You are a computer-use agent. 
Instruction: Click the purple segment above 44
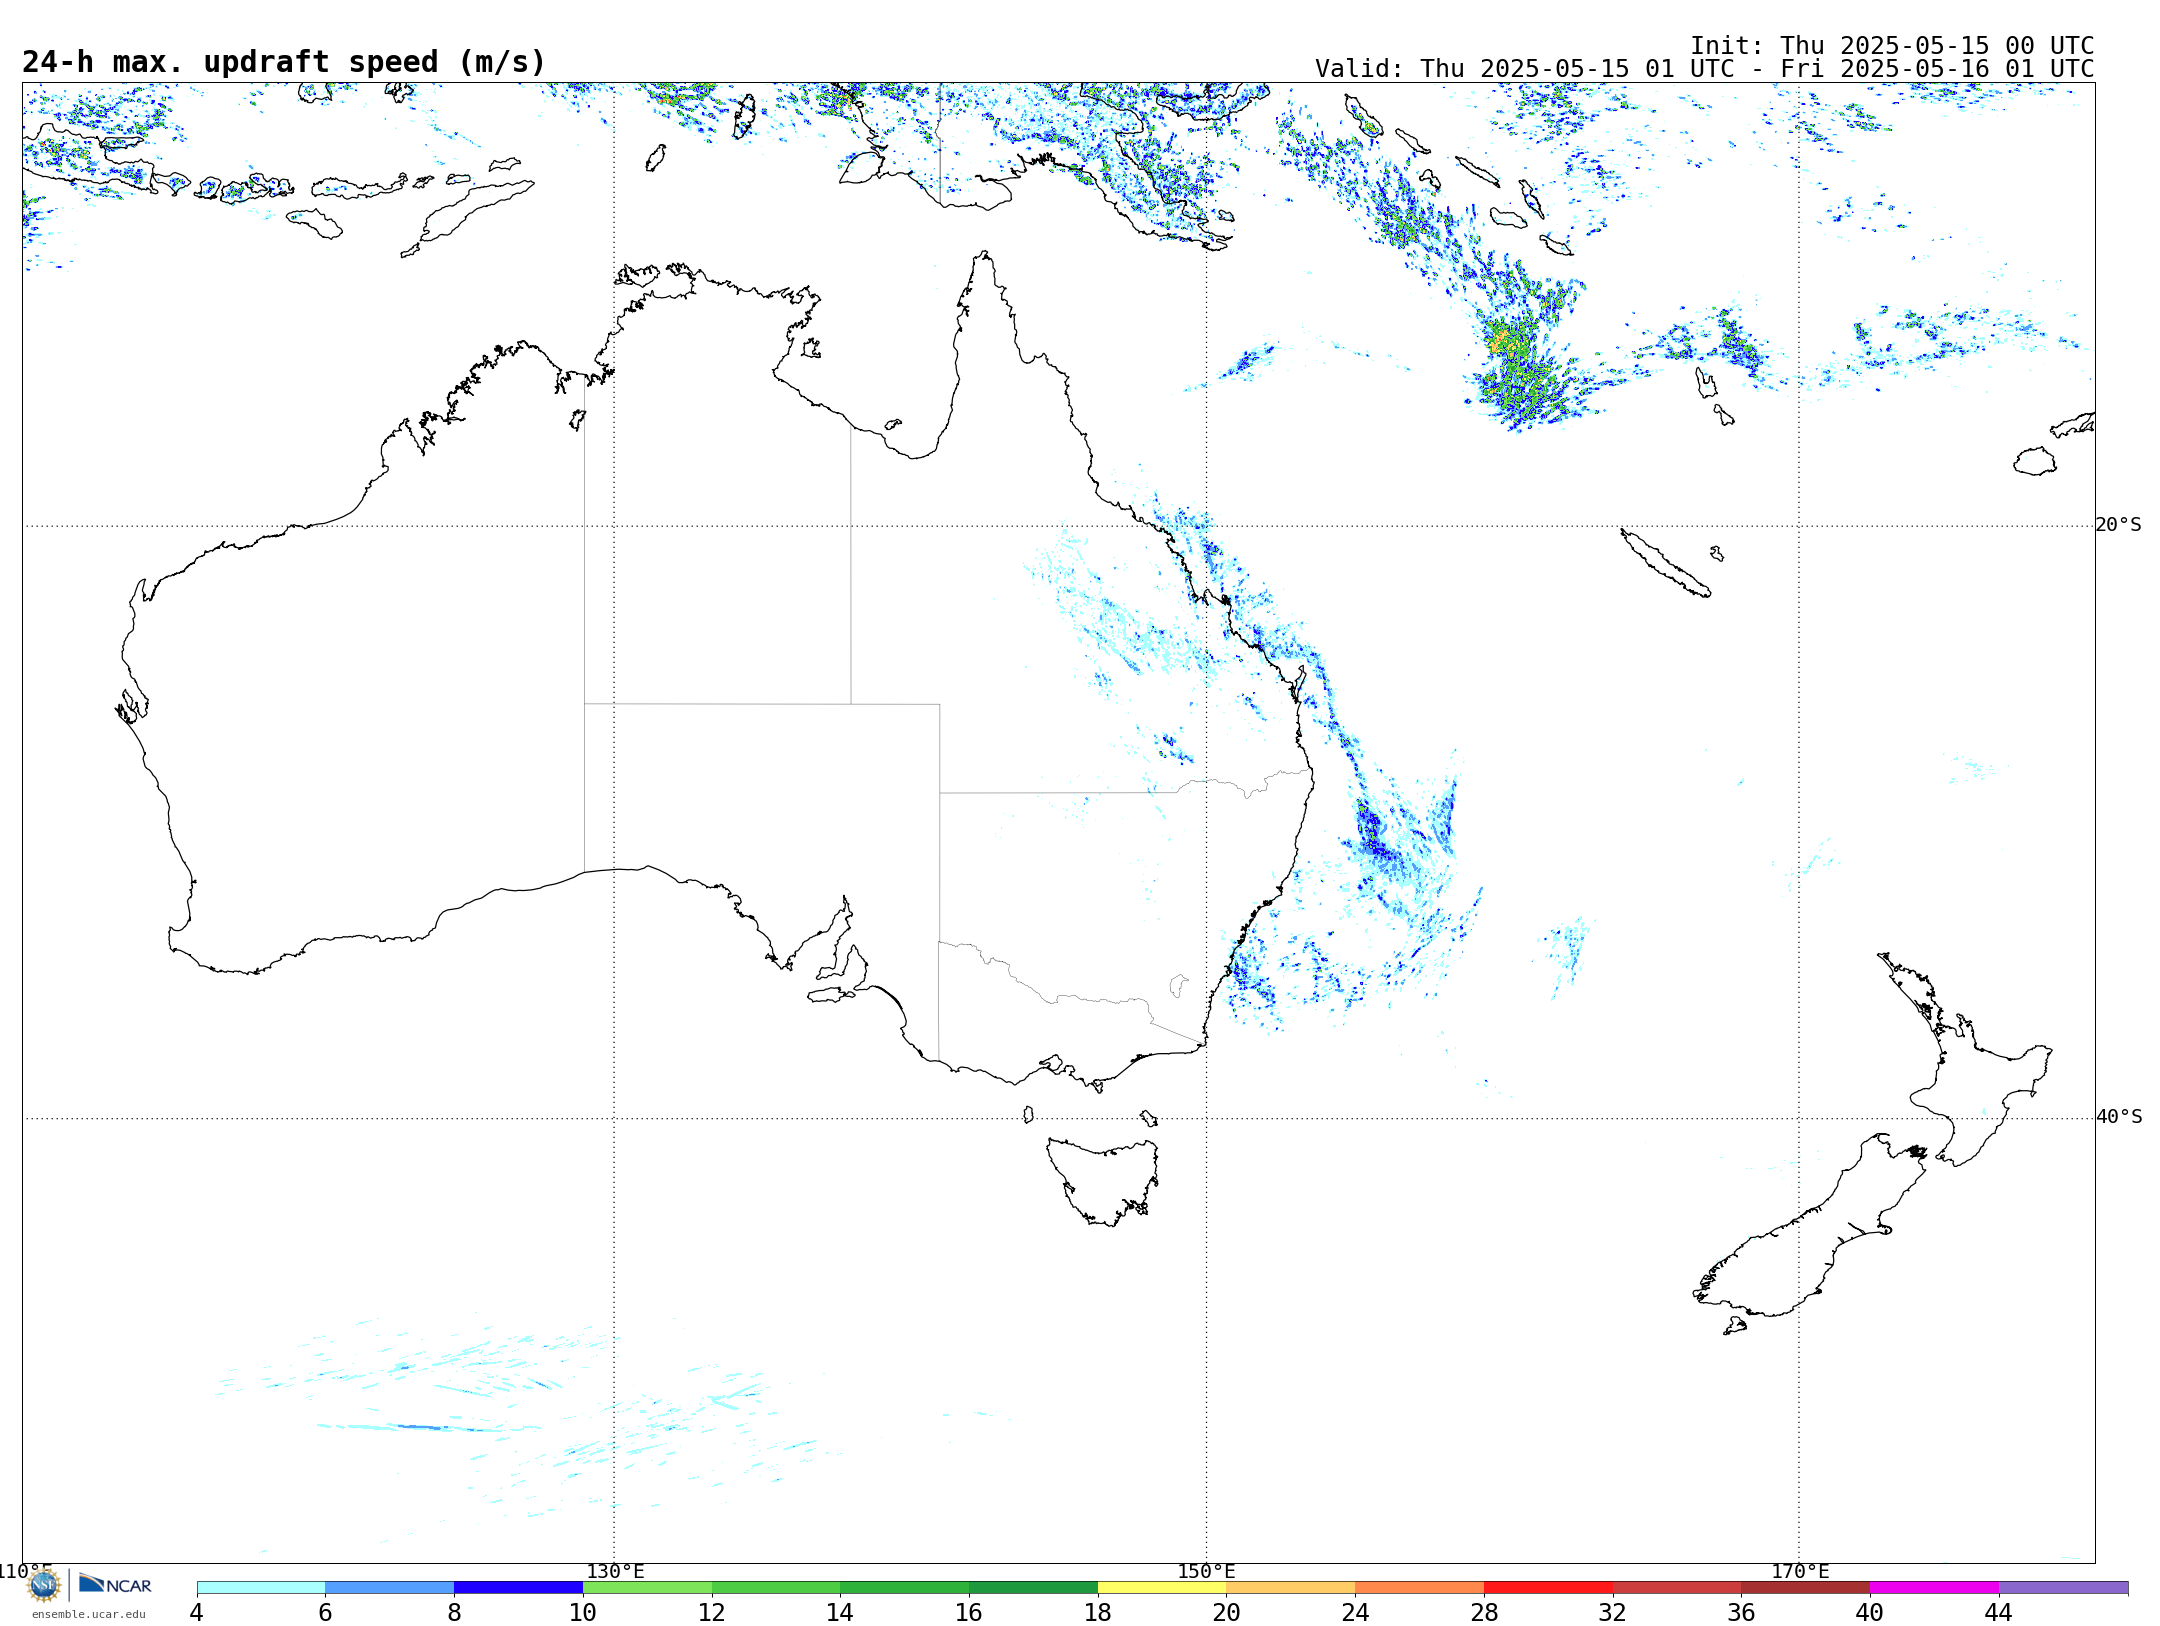tap(2063, 1588)
